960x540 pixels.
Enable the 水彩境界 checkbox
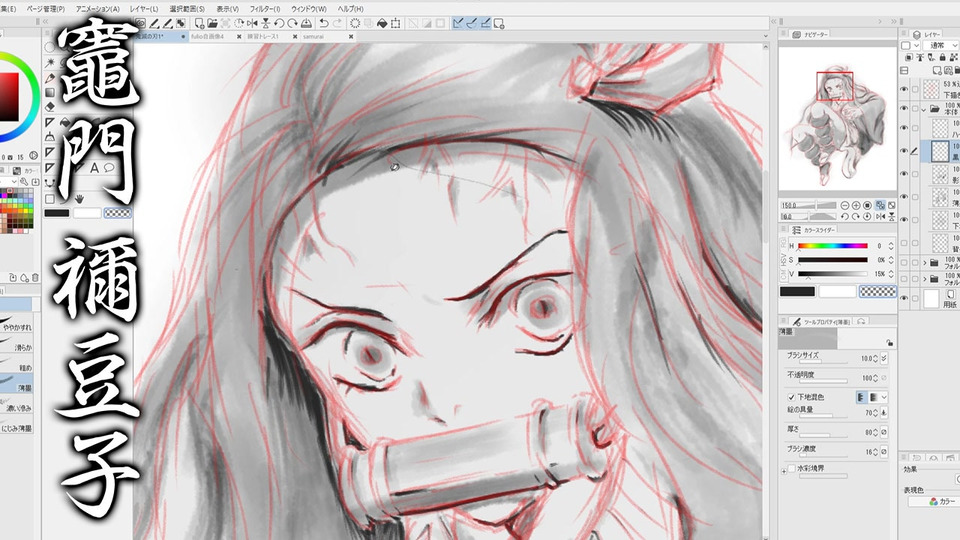pyautogui.click(x=791, y=468)
